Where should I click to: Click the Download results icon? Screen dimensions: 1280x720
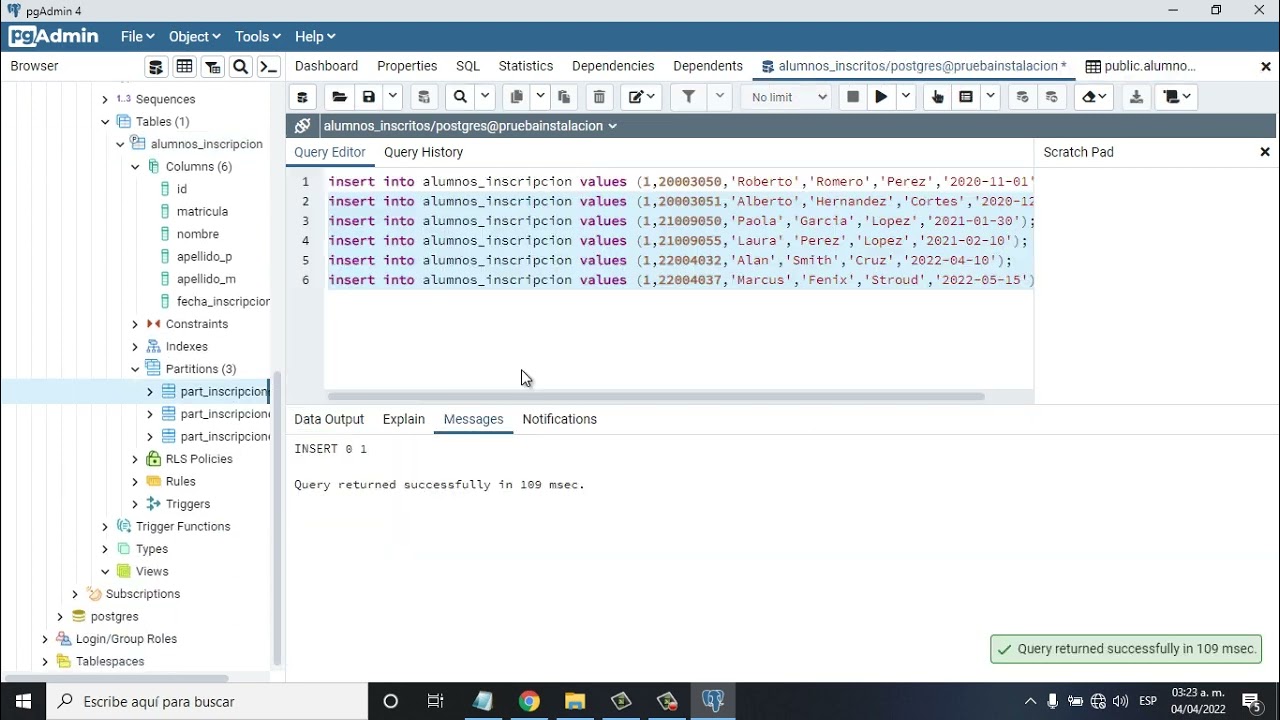[1136, 97]
